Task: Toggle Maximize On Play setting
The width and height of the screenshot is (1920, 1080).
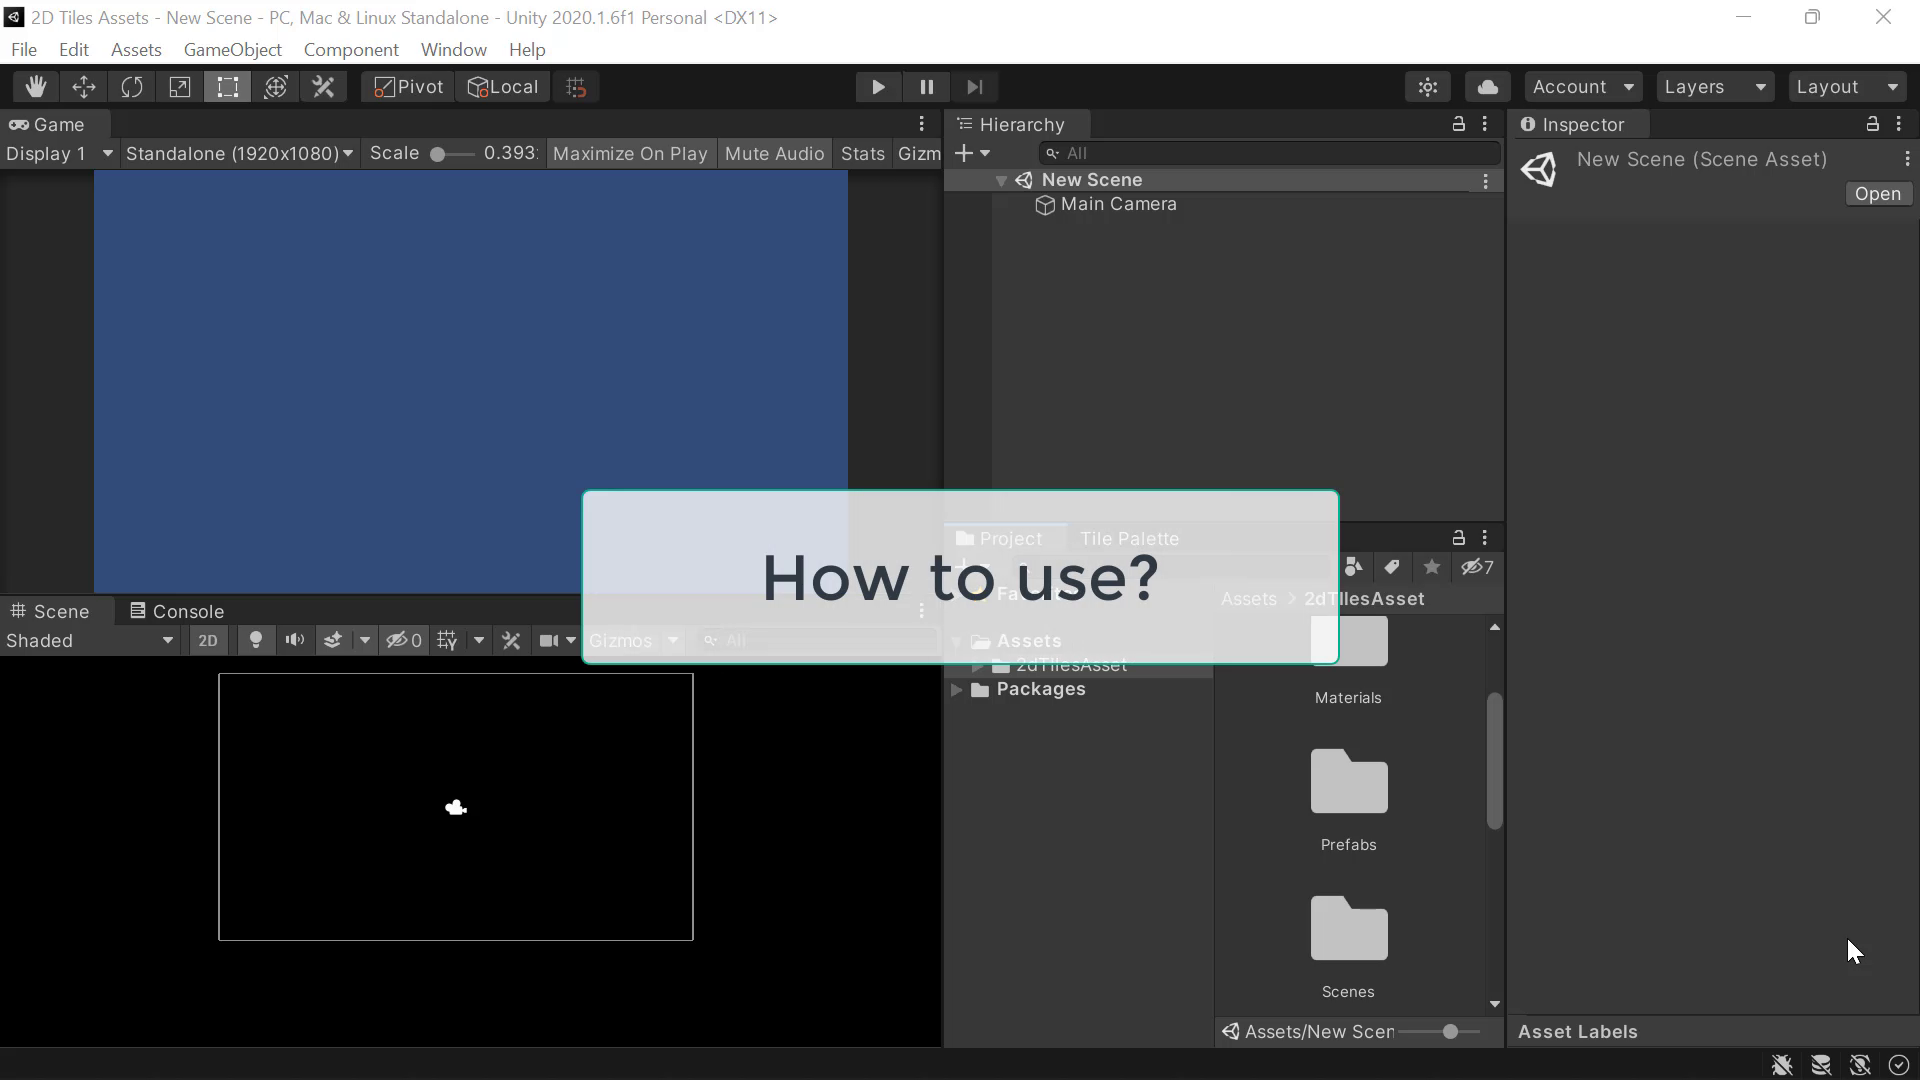Action: [630, 153]
